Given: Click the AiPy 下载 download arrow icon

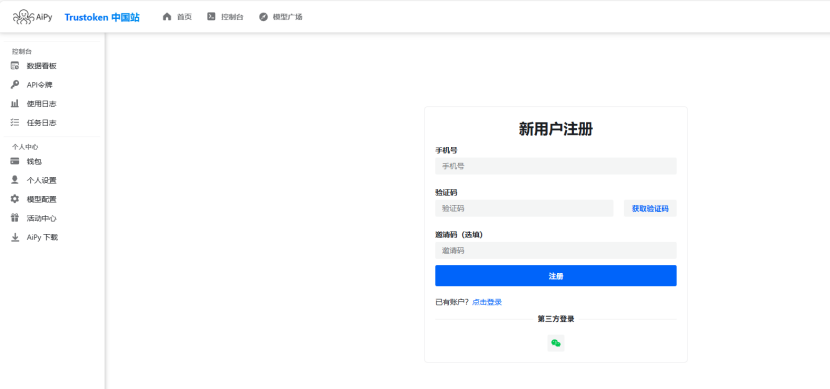Looking at the screenshot, I should pyautogui.click(x=15, y=237).
